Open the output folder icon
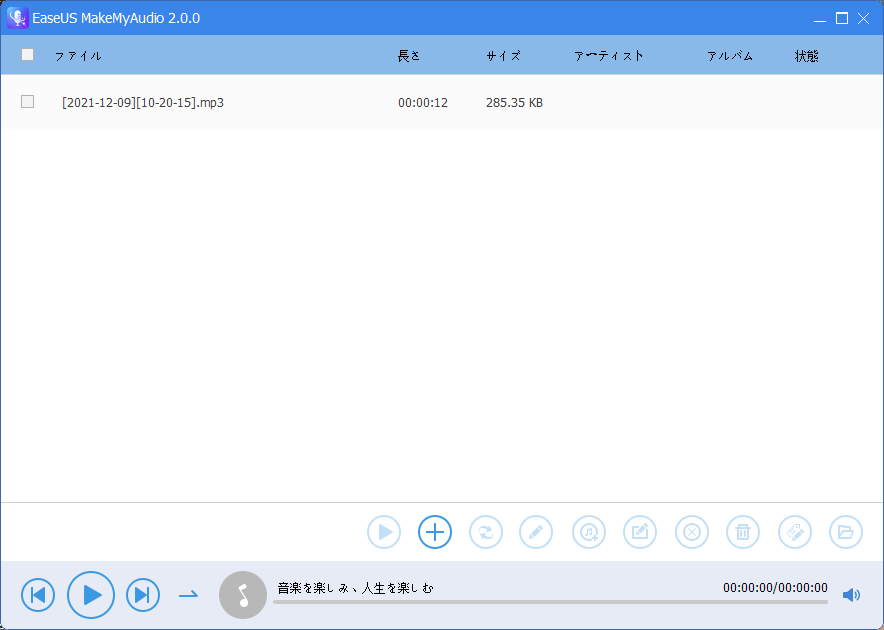The image size is (884, 630). pos(846,532)
